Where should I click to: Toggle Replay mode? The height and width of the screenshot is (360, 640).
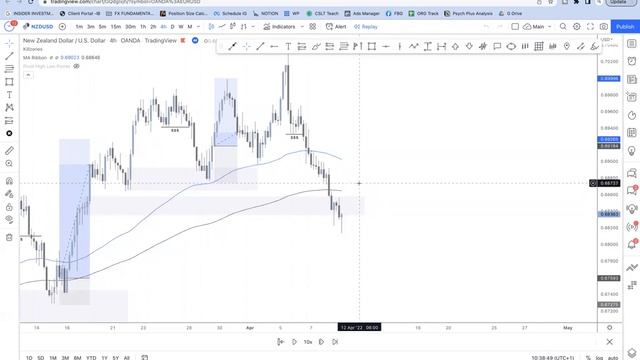366,27
